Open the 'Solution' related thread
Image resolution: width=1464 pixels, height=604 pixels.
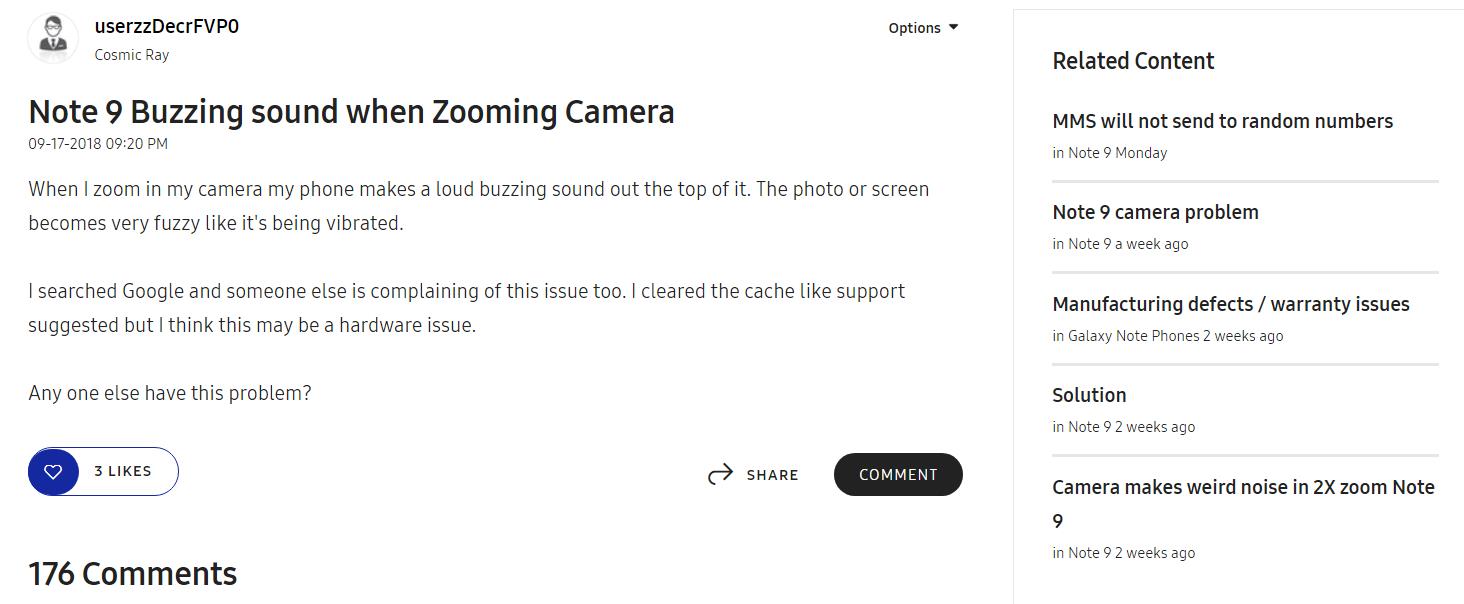(x=1089, y=395)
